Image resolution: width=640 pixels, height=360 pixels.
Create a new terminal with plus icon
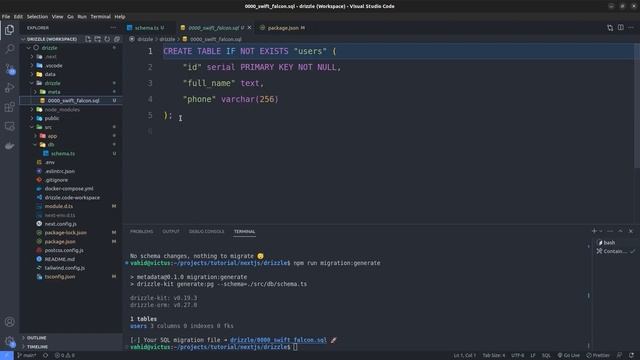pyautogui.click(x=594, y=231)
